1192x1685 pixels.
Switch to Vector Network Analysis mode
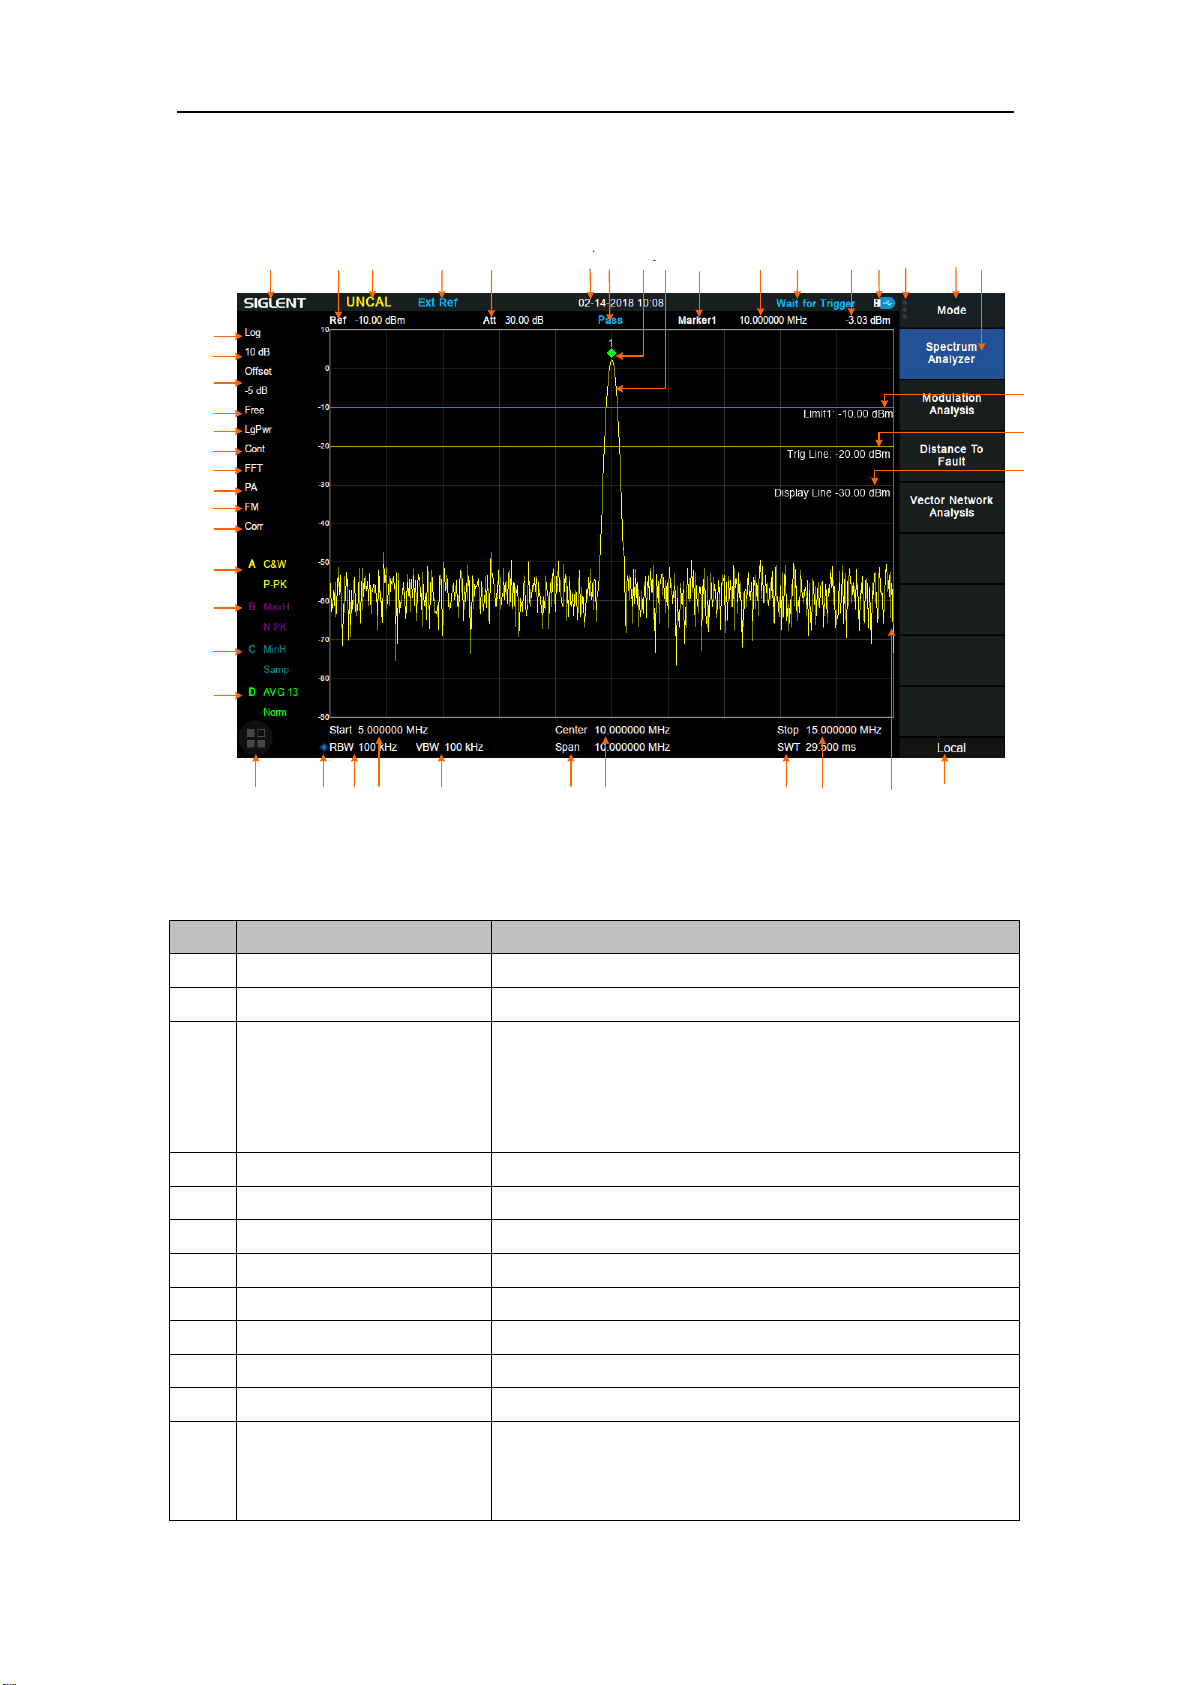pyautogui.click(x=951, y=506)
